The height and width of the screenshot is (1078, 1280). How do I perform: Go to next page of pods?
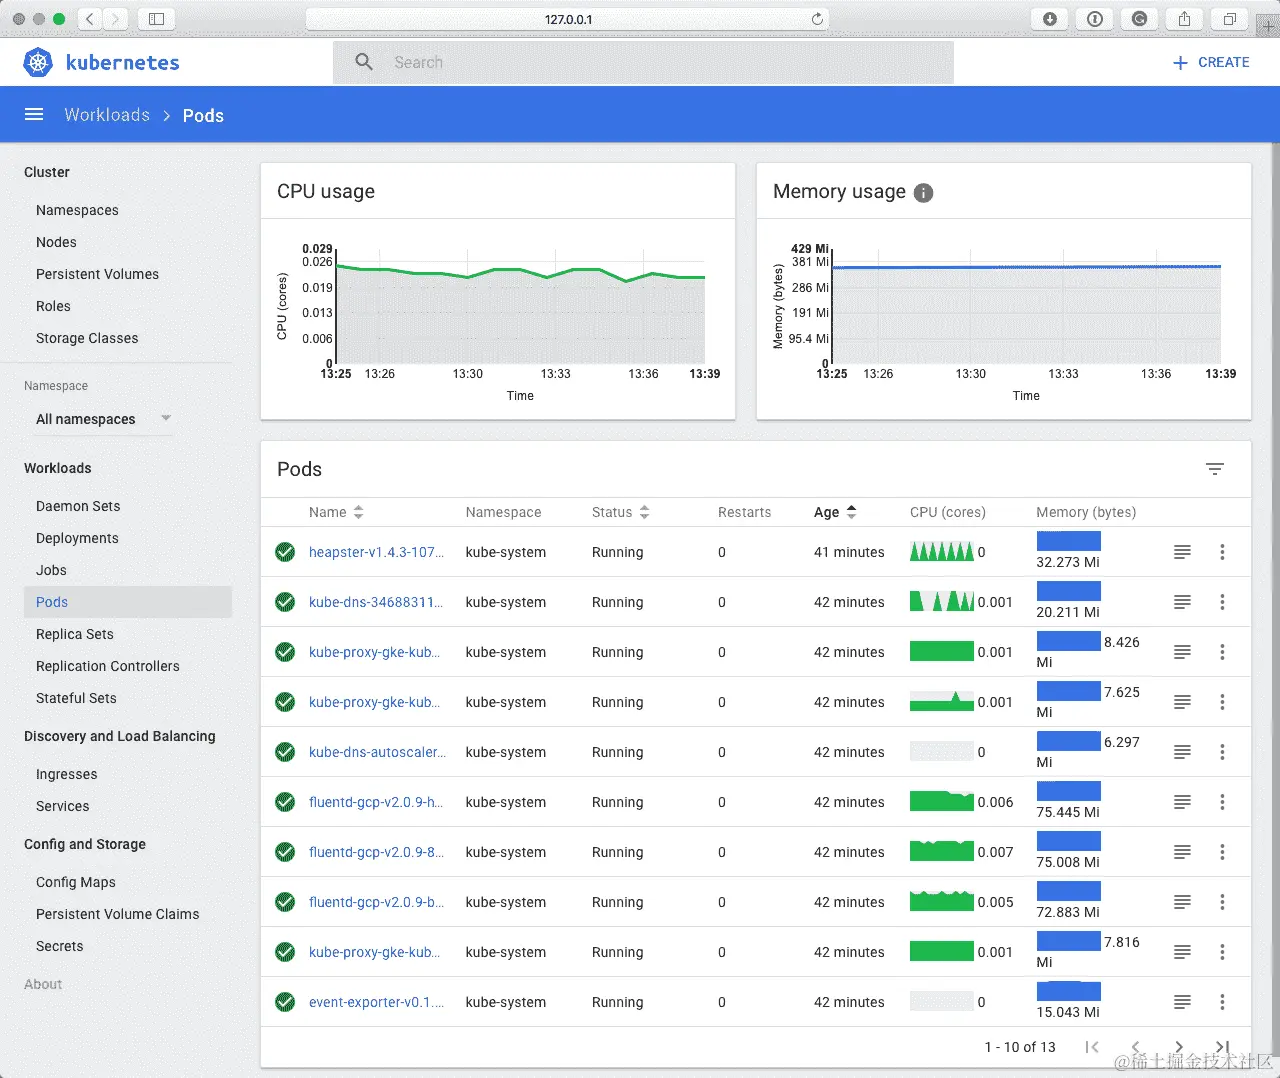1179,1047
